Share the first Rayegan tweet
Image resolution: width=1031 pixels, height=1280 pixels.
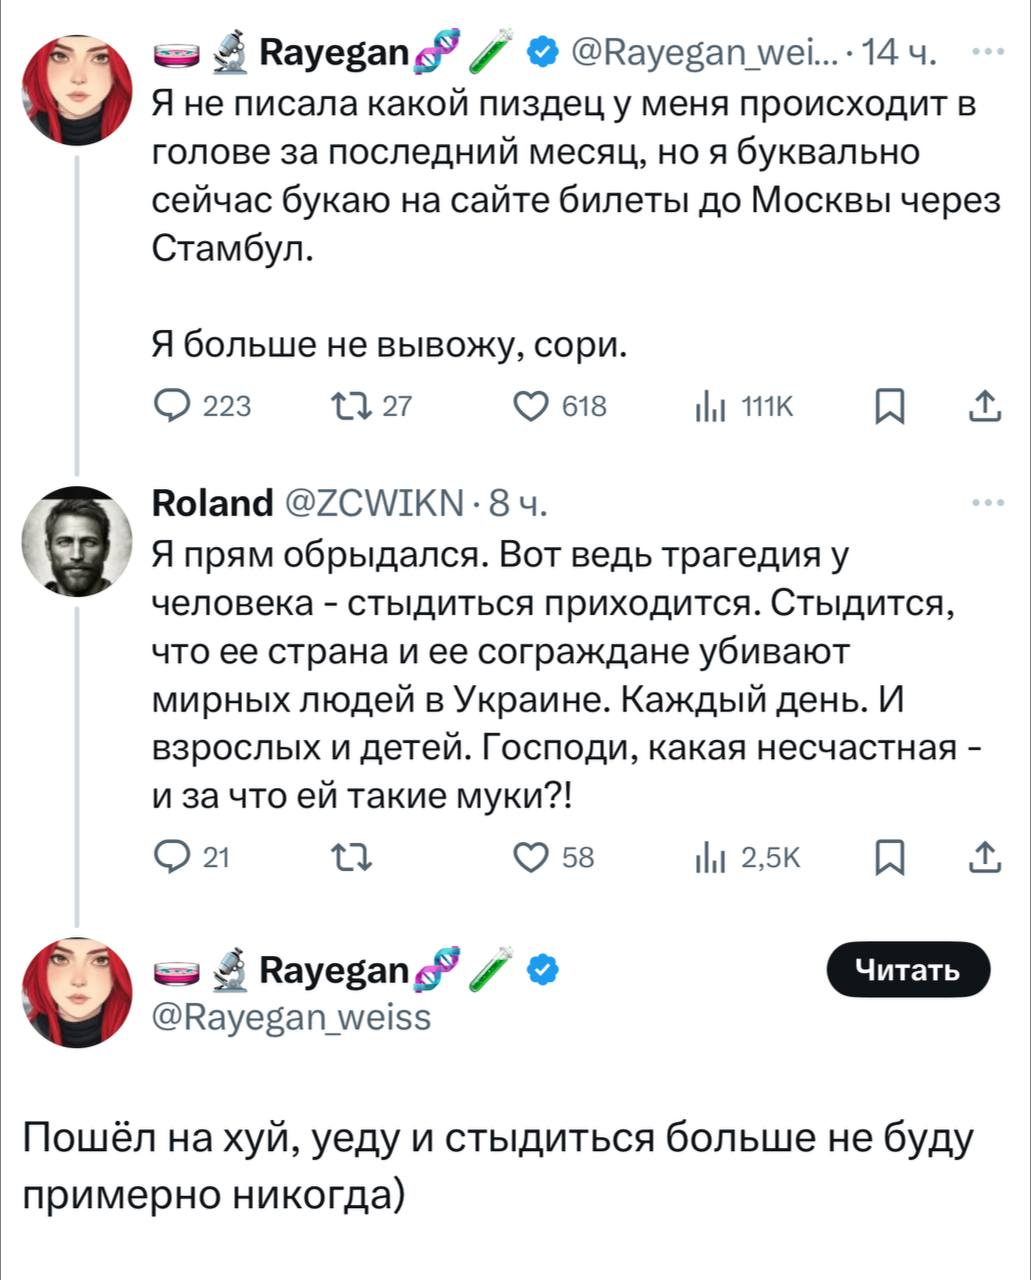pyautogui.click(x=985, y=405)
